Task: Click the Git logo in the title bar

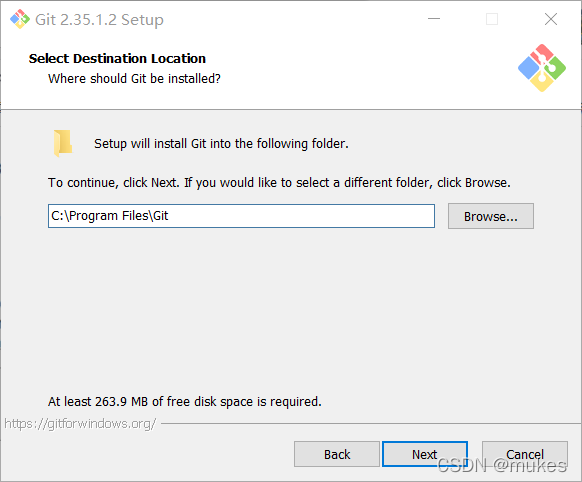Action: [x=20, y=19]
